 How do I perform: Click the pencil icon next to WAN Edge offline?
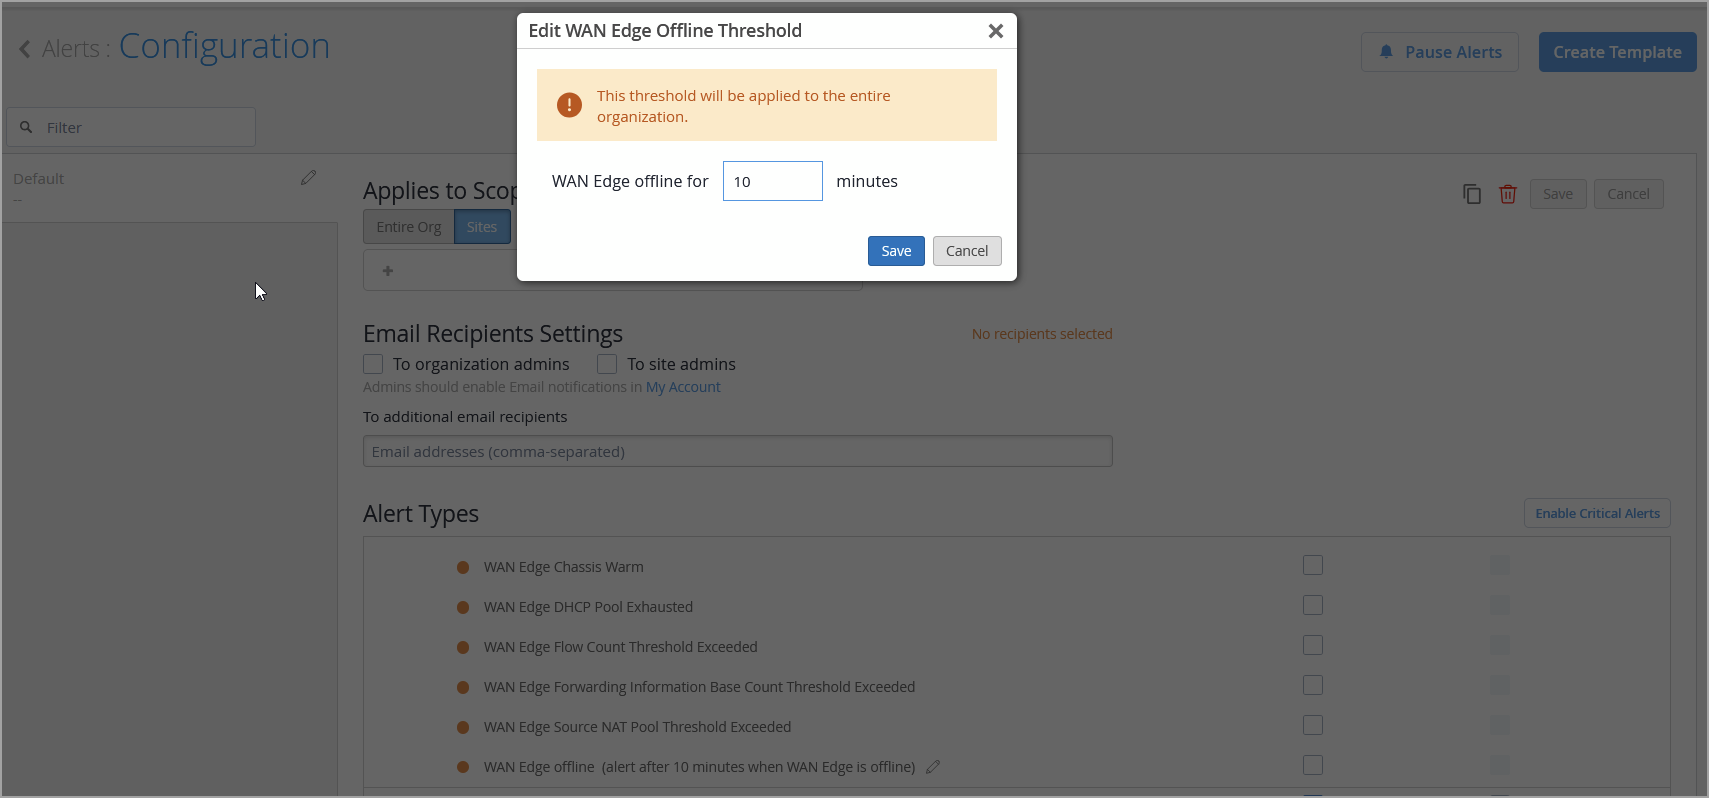point(933,767)
